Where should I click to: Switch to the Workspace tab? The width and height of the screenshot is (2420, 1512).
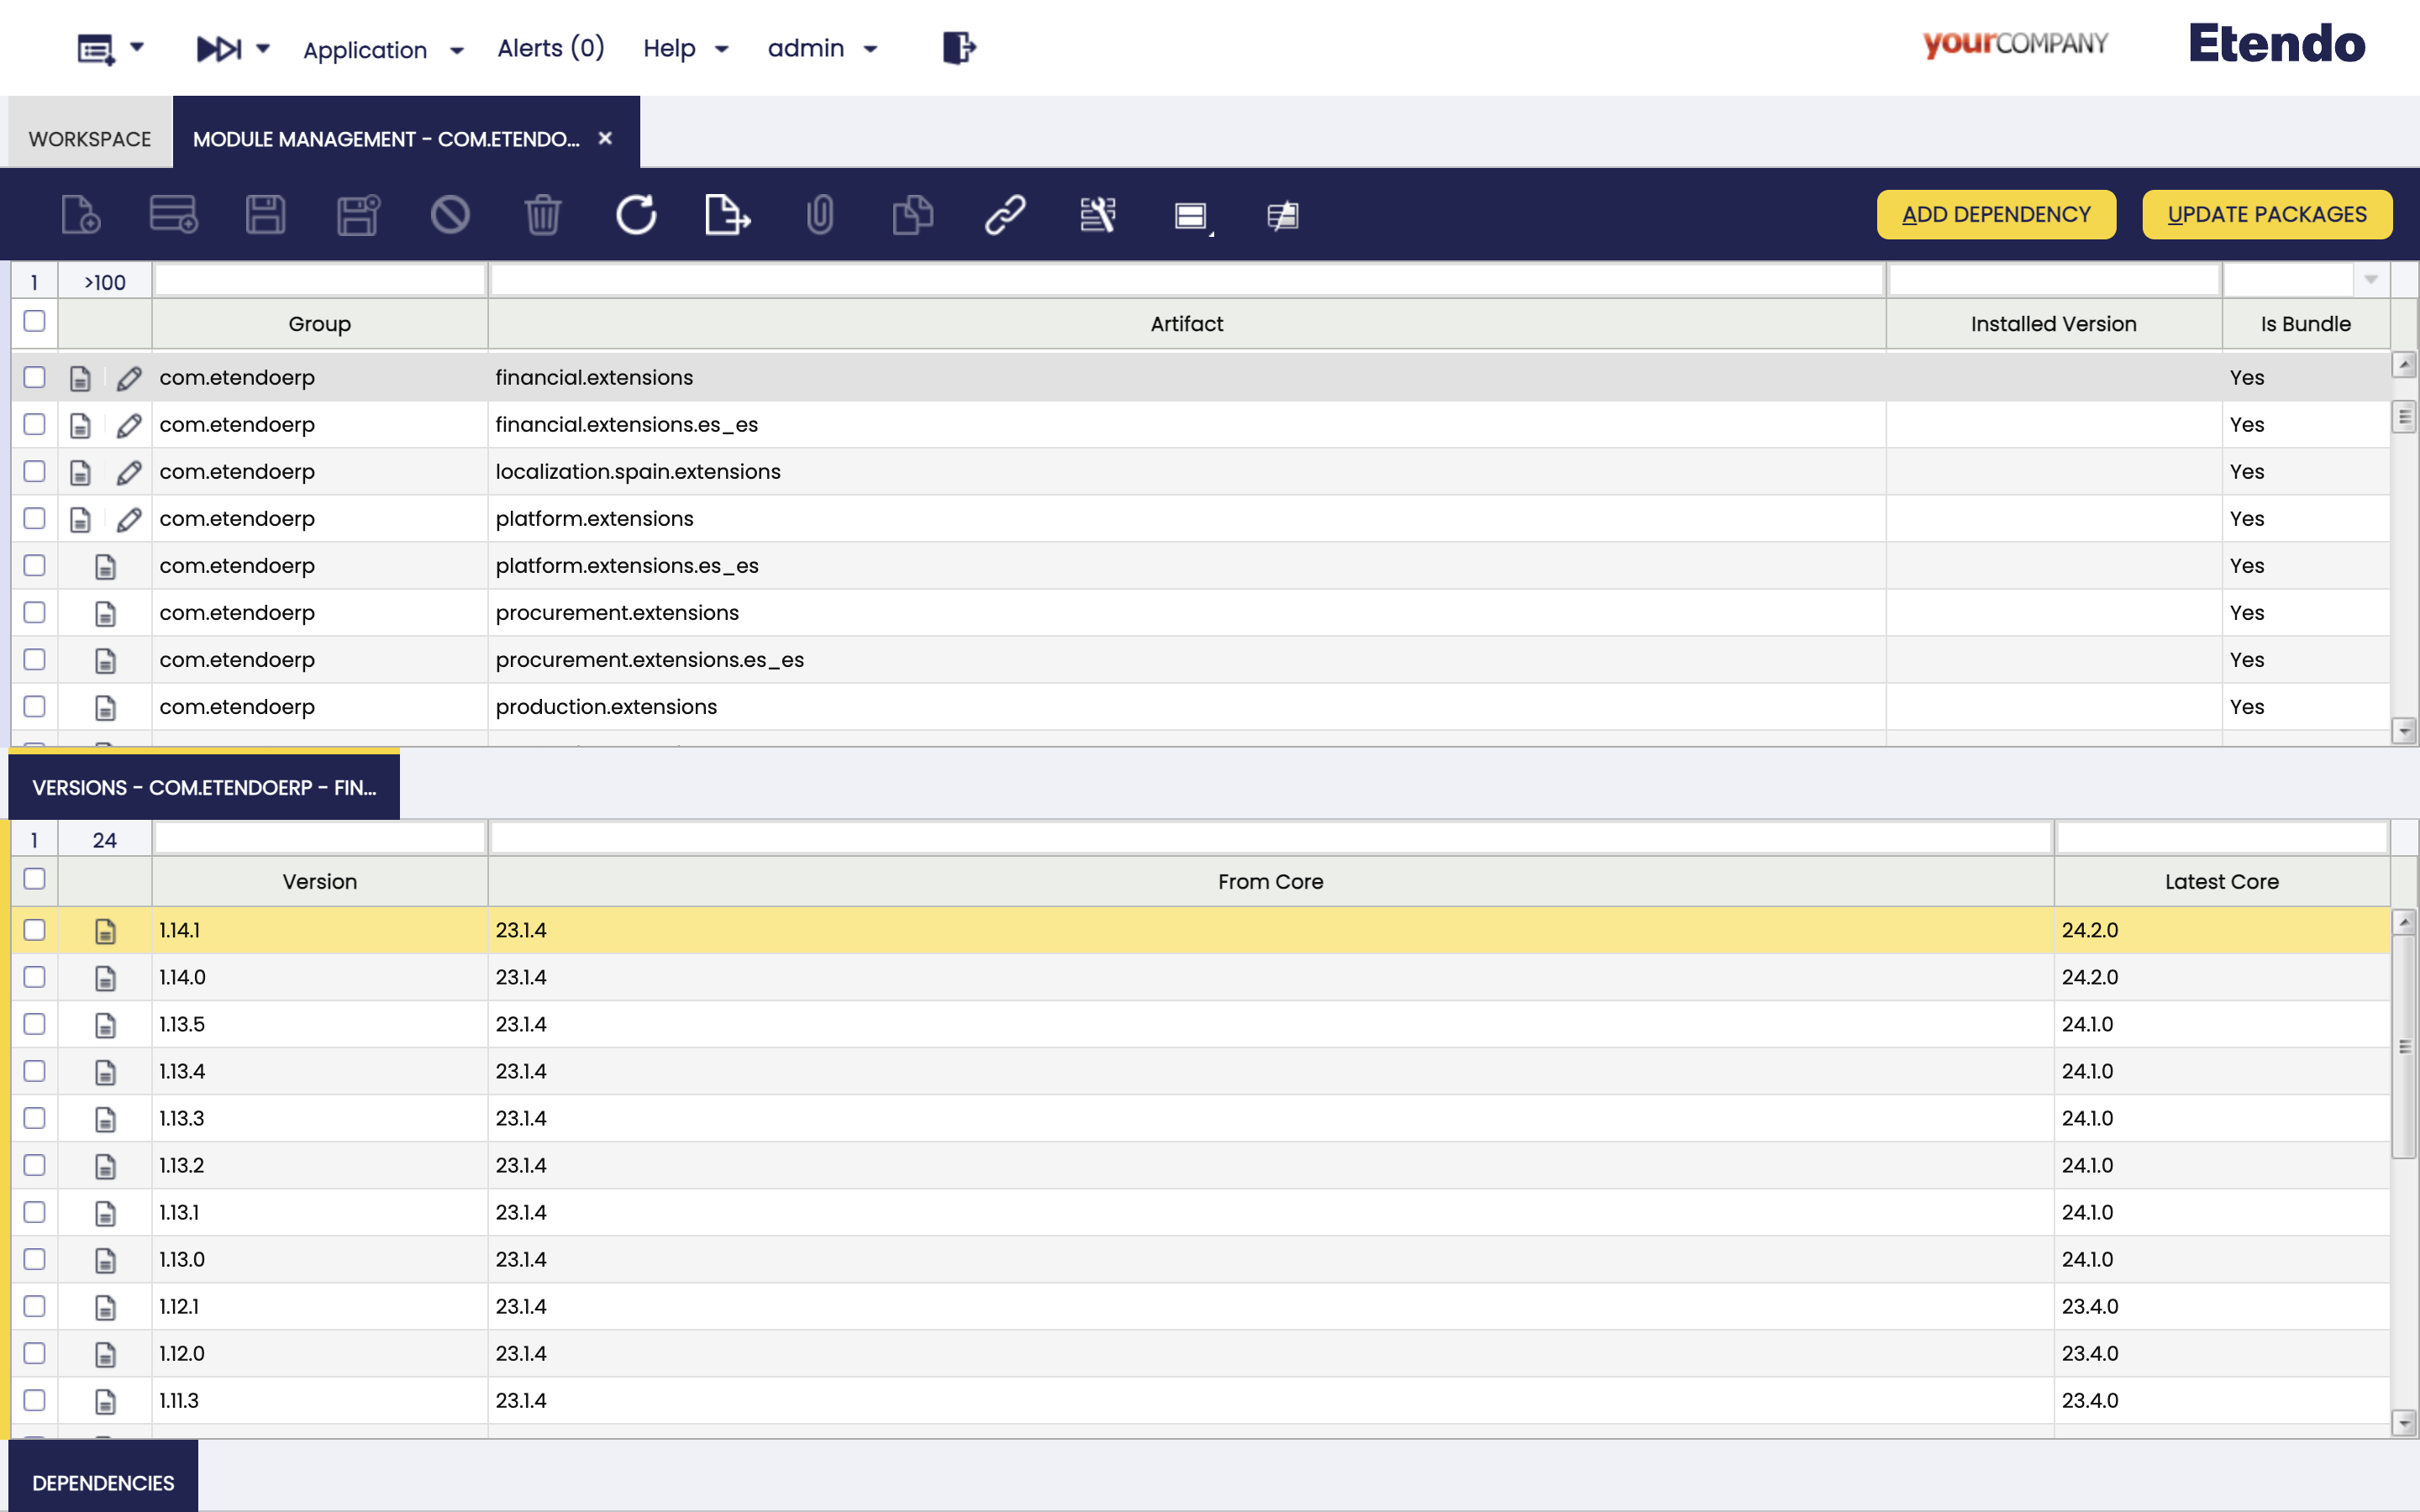(x=90, y=139)
